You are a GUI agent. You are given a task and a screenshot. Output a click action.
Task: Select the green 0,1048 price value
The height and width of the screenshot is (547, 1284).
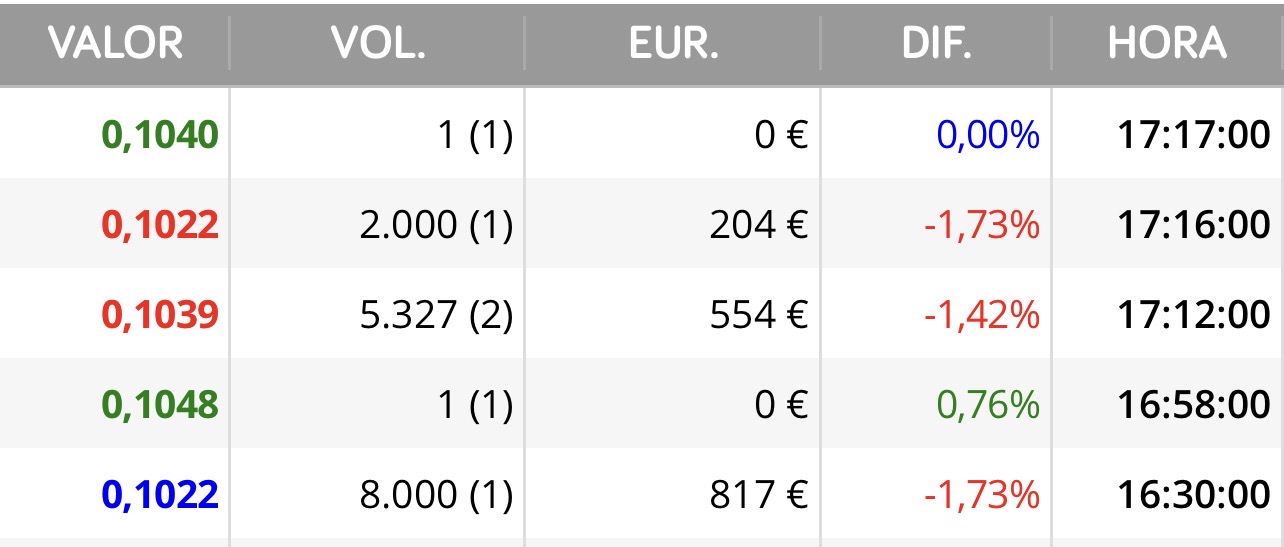click(160, 405)
